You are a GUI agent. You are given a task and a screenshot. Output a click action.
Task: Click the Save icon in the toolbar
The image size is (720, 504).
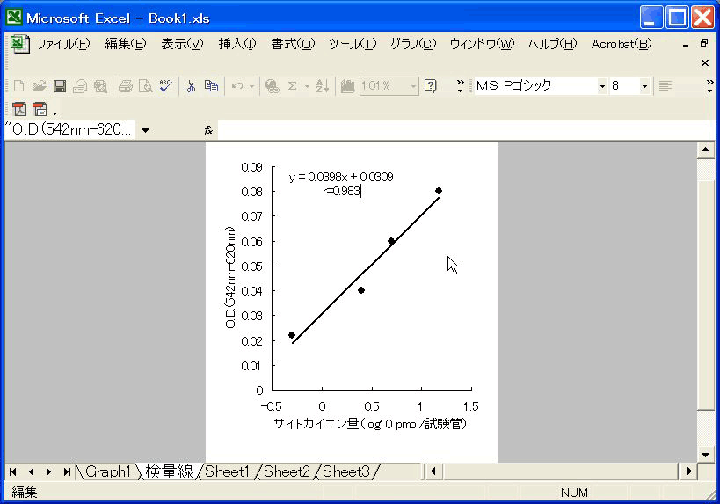click(59, 87)
